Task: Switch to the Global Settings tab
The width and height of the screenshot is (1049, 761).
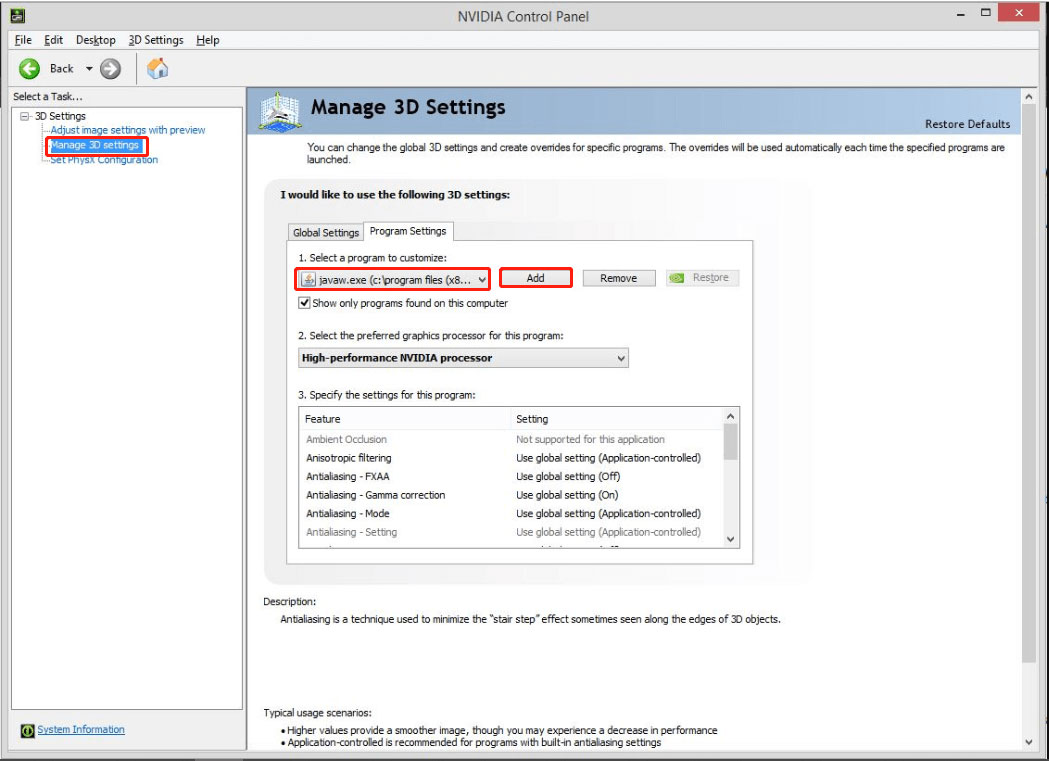Action: click(x=326, y=232)
